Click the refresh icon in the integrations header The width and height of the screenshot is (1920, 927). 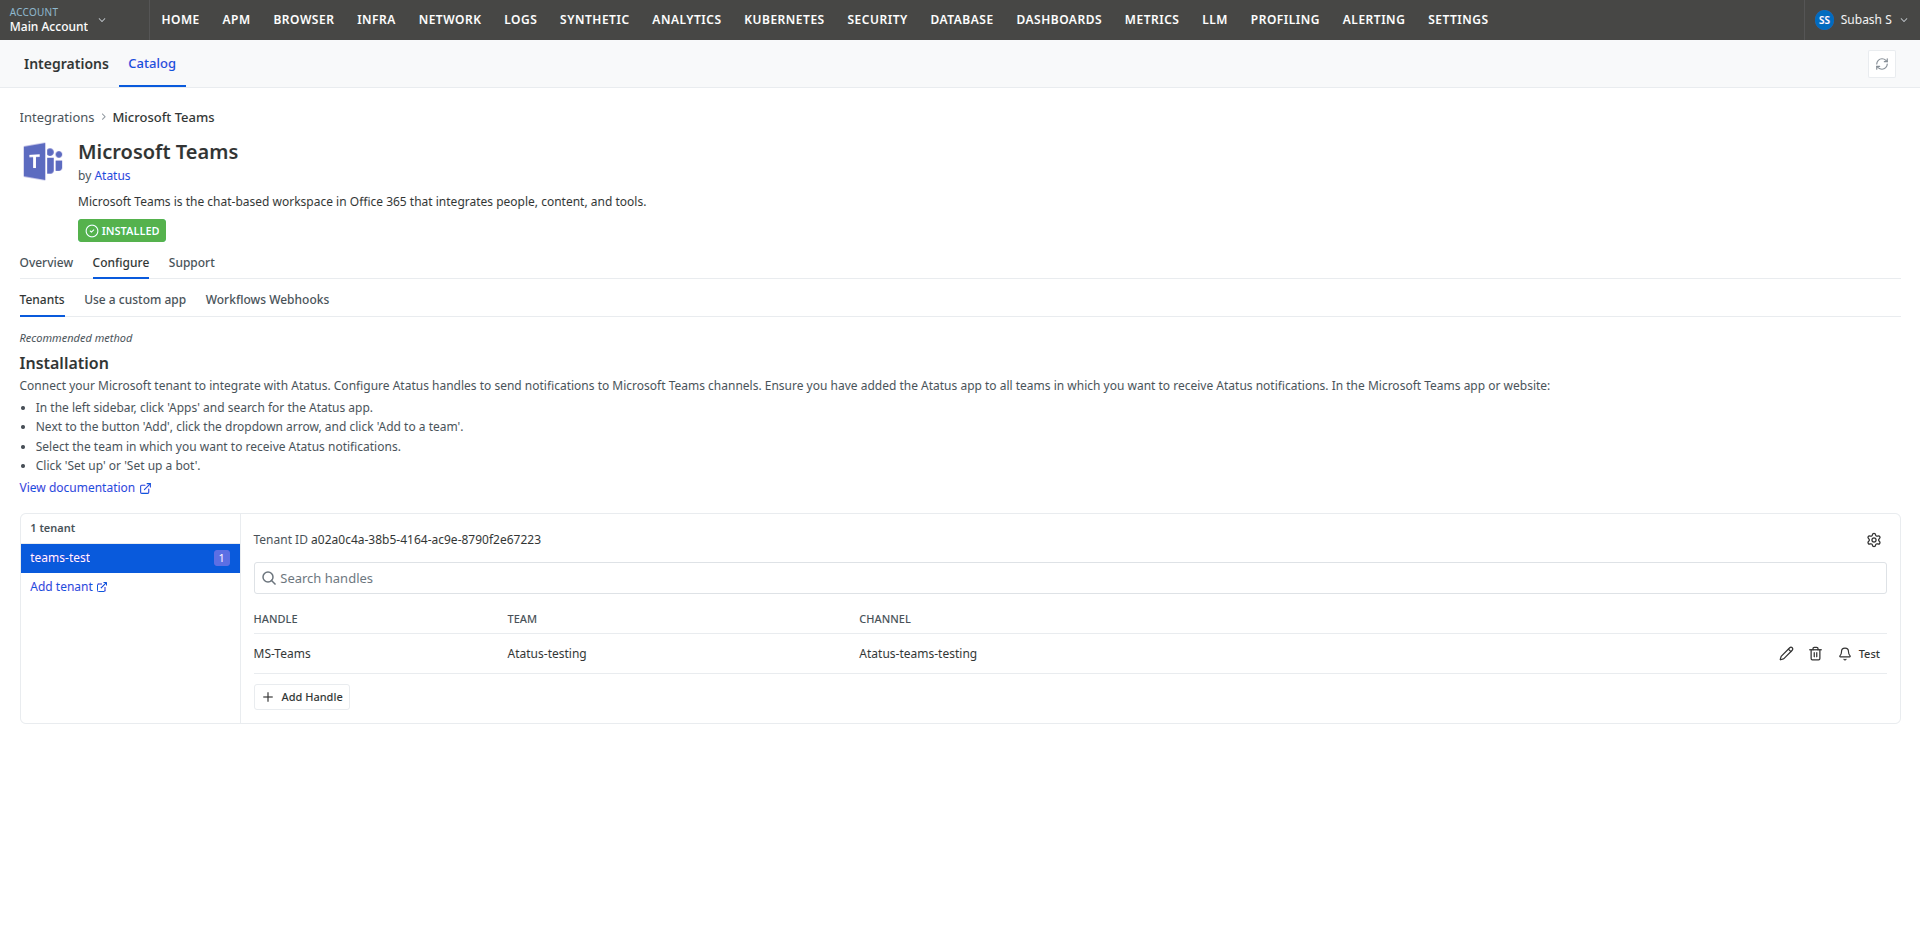[x=1881, y=64]
